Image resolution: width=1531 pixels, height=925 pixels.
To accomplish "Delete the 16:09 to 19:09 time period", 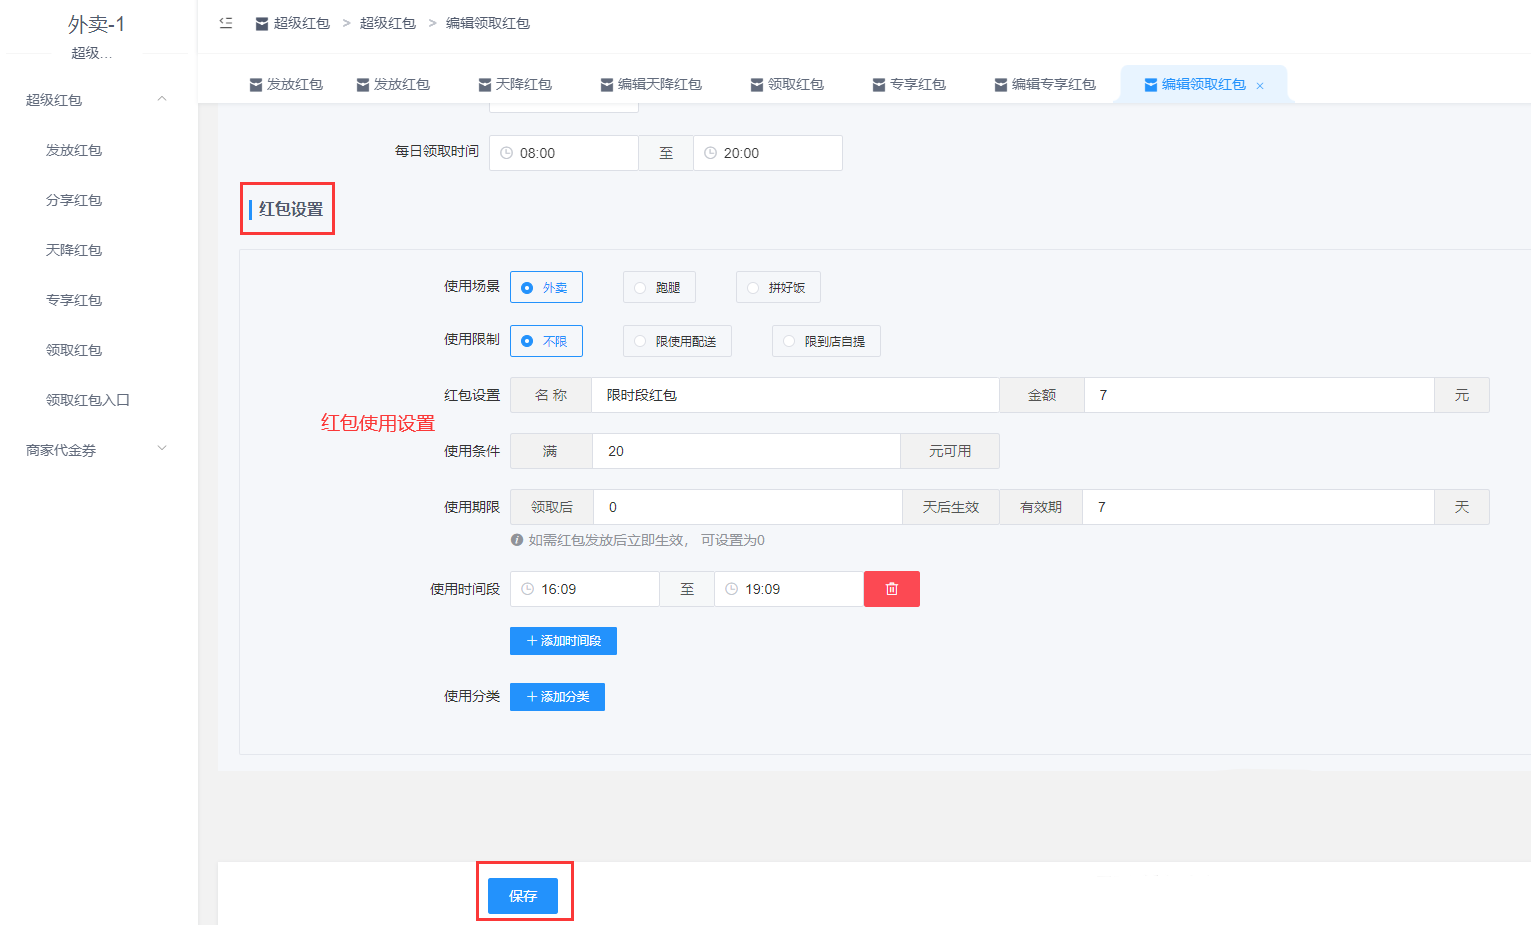I will tap(892, 589).
